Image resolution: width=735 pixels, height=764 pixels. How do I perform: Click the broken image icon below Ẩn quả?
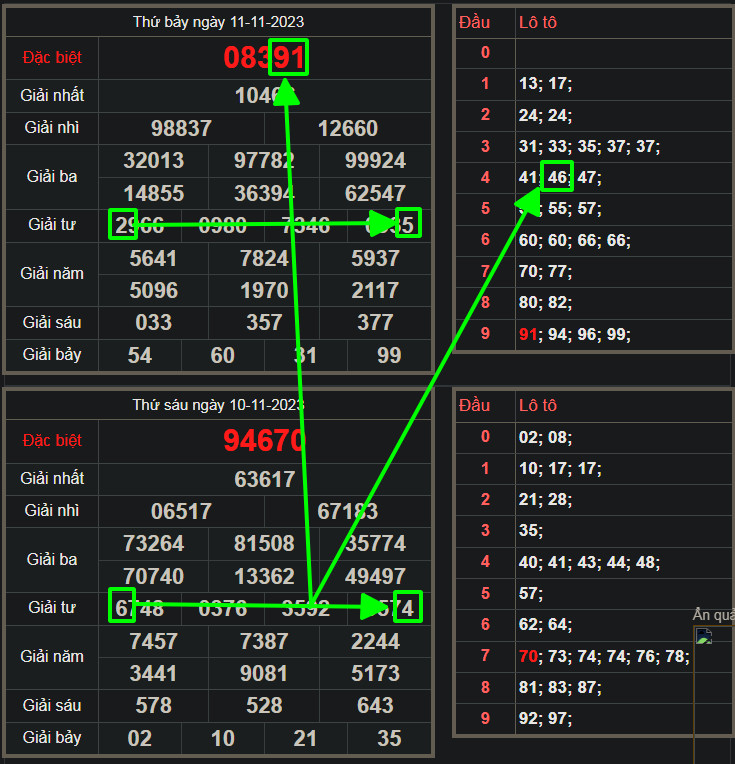pos(705,637)
